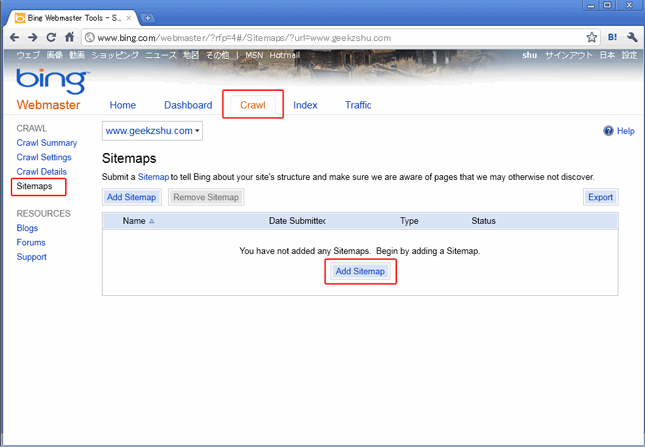Image resolution: width=645 pixels, height=447 pixels.
Task: Close the Bing Webmaster Tools tab
Action: [129, 18]
